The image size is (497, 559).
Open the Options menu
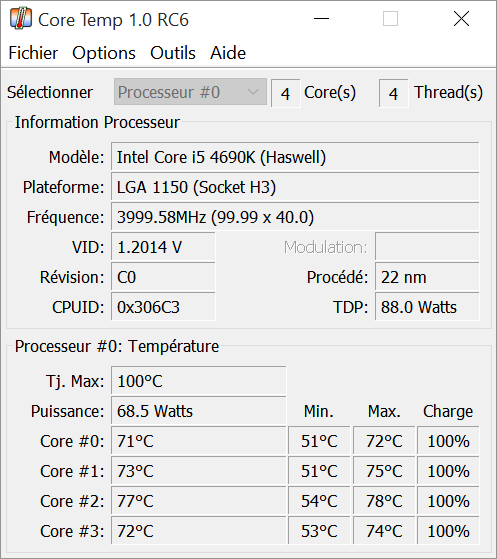(104, 53)
